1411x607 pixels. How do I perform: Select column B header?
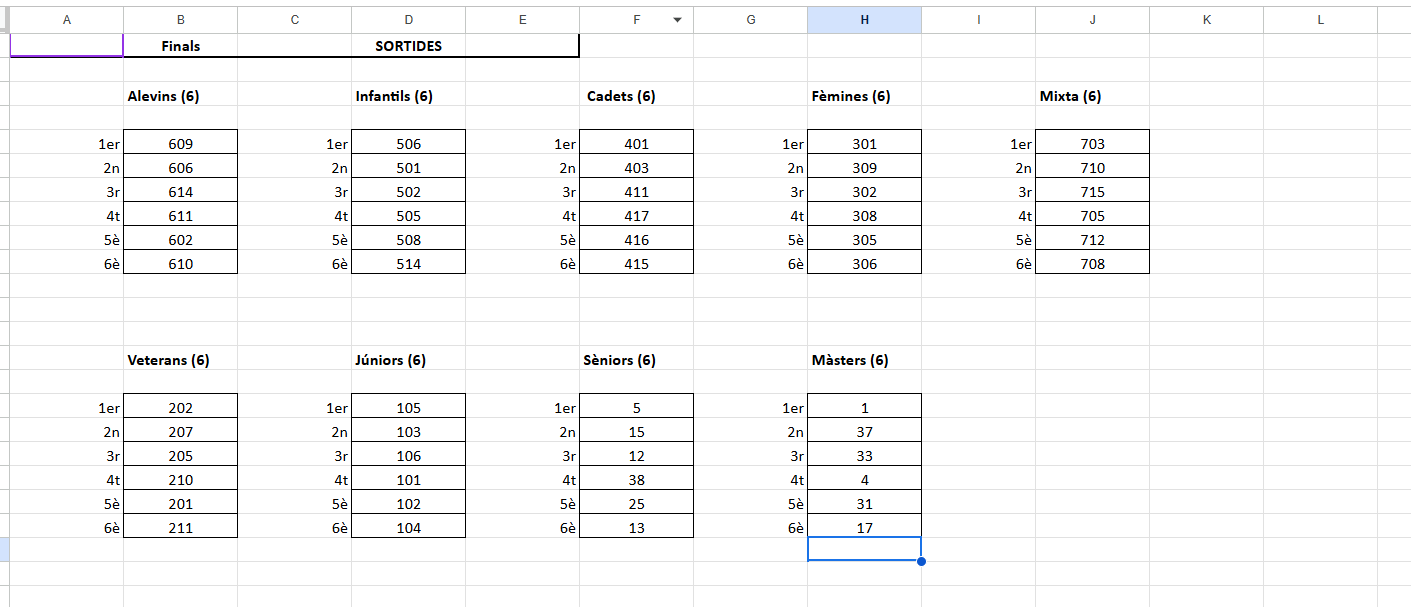point(181,20)
